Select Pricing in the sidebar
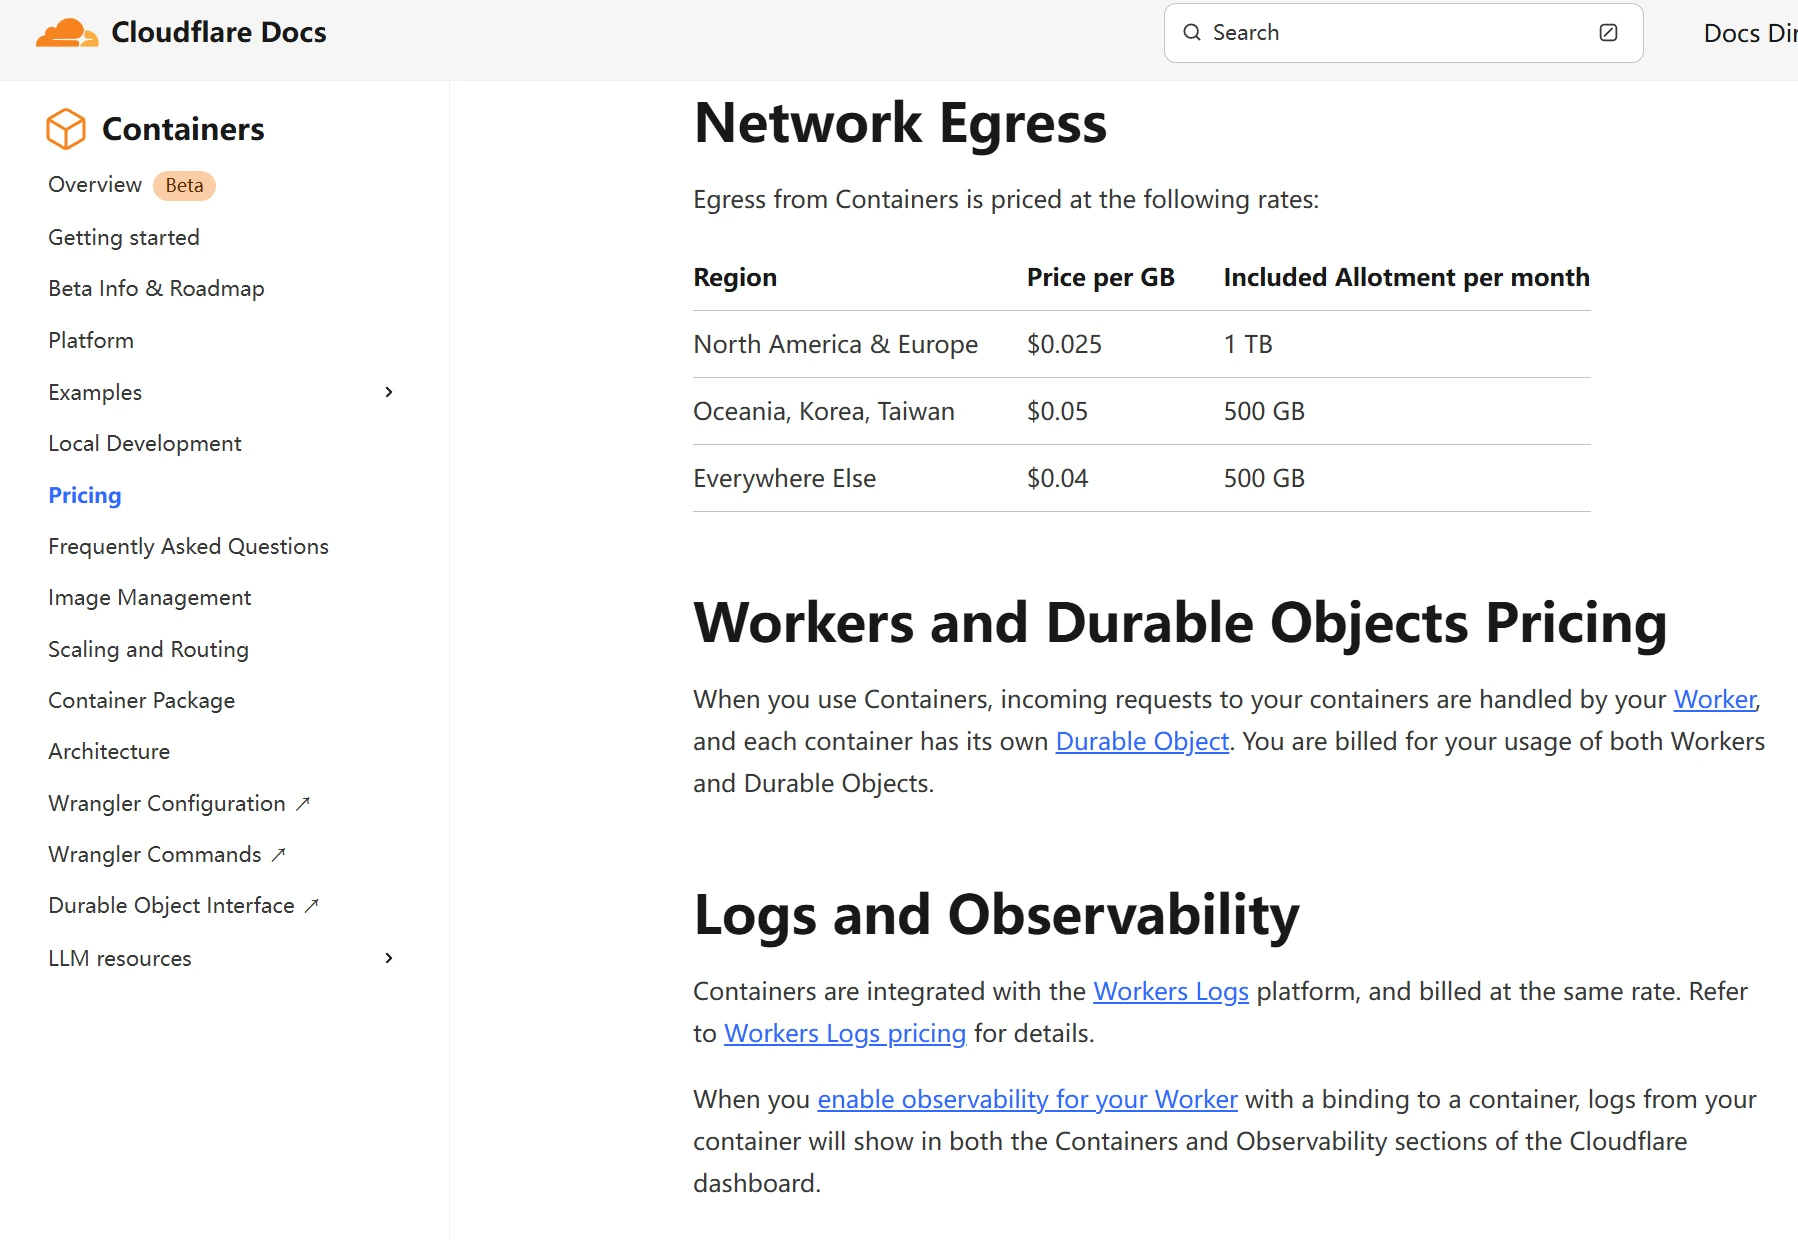1798x1240 pixels. 85,495
